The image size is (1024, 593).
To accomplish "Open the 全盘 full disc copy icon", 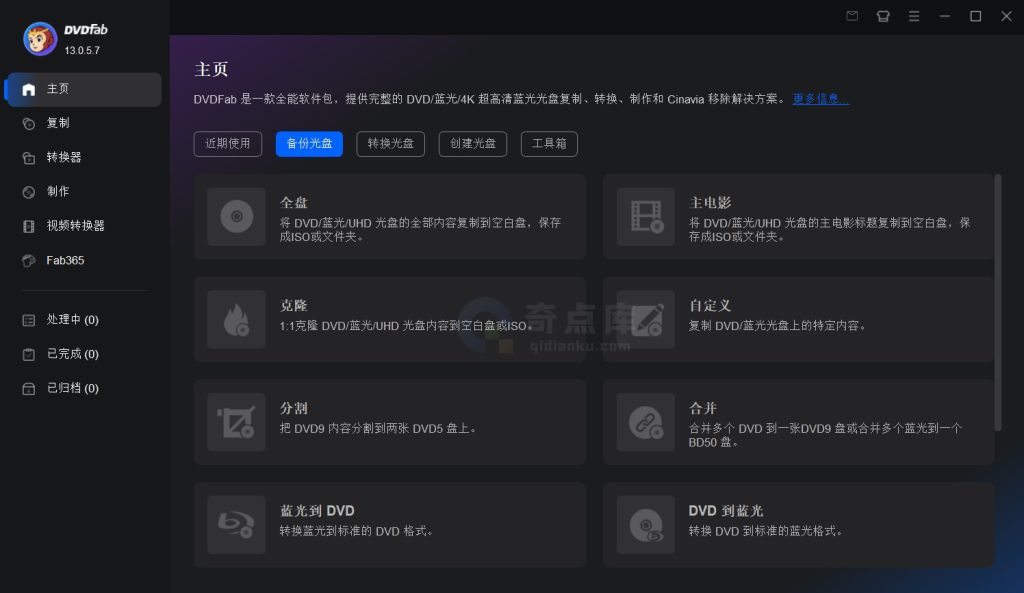I will 236,216.
